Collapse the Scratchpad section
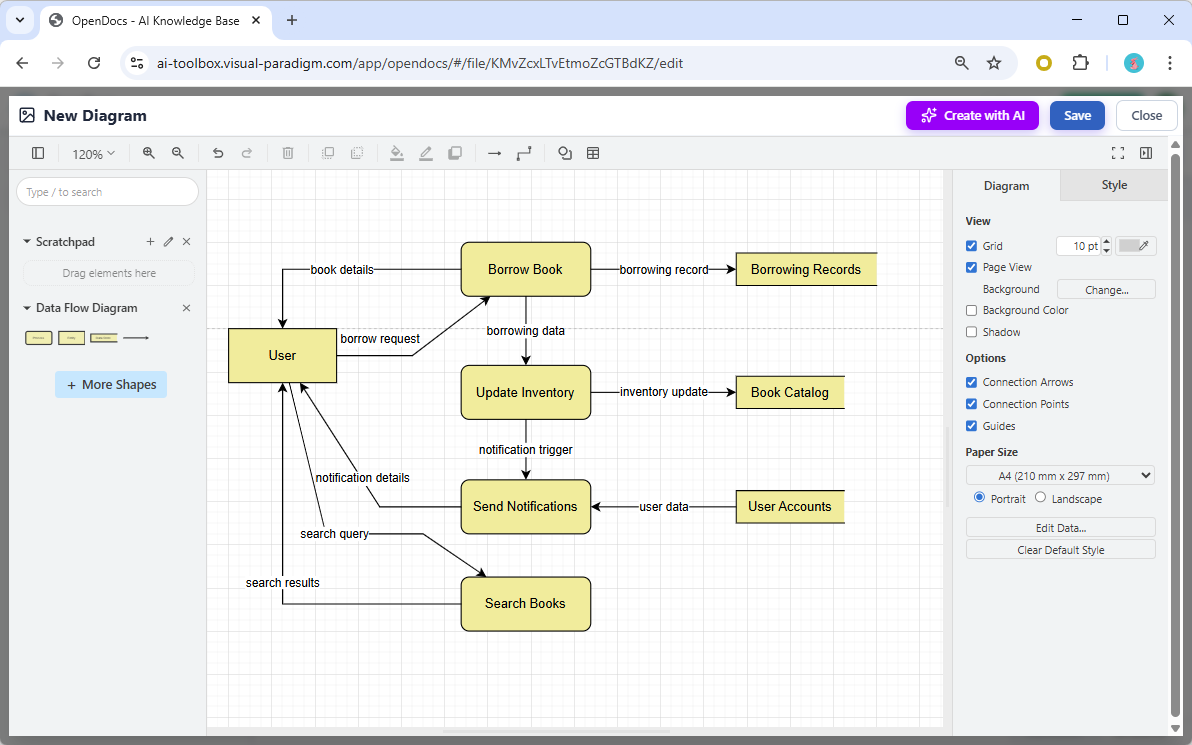This screenshot has height=745, width=1192. pyautogui.click(x=25, y=241)
